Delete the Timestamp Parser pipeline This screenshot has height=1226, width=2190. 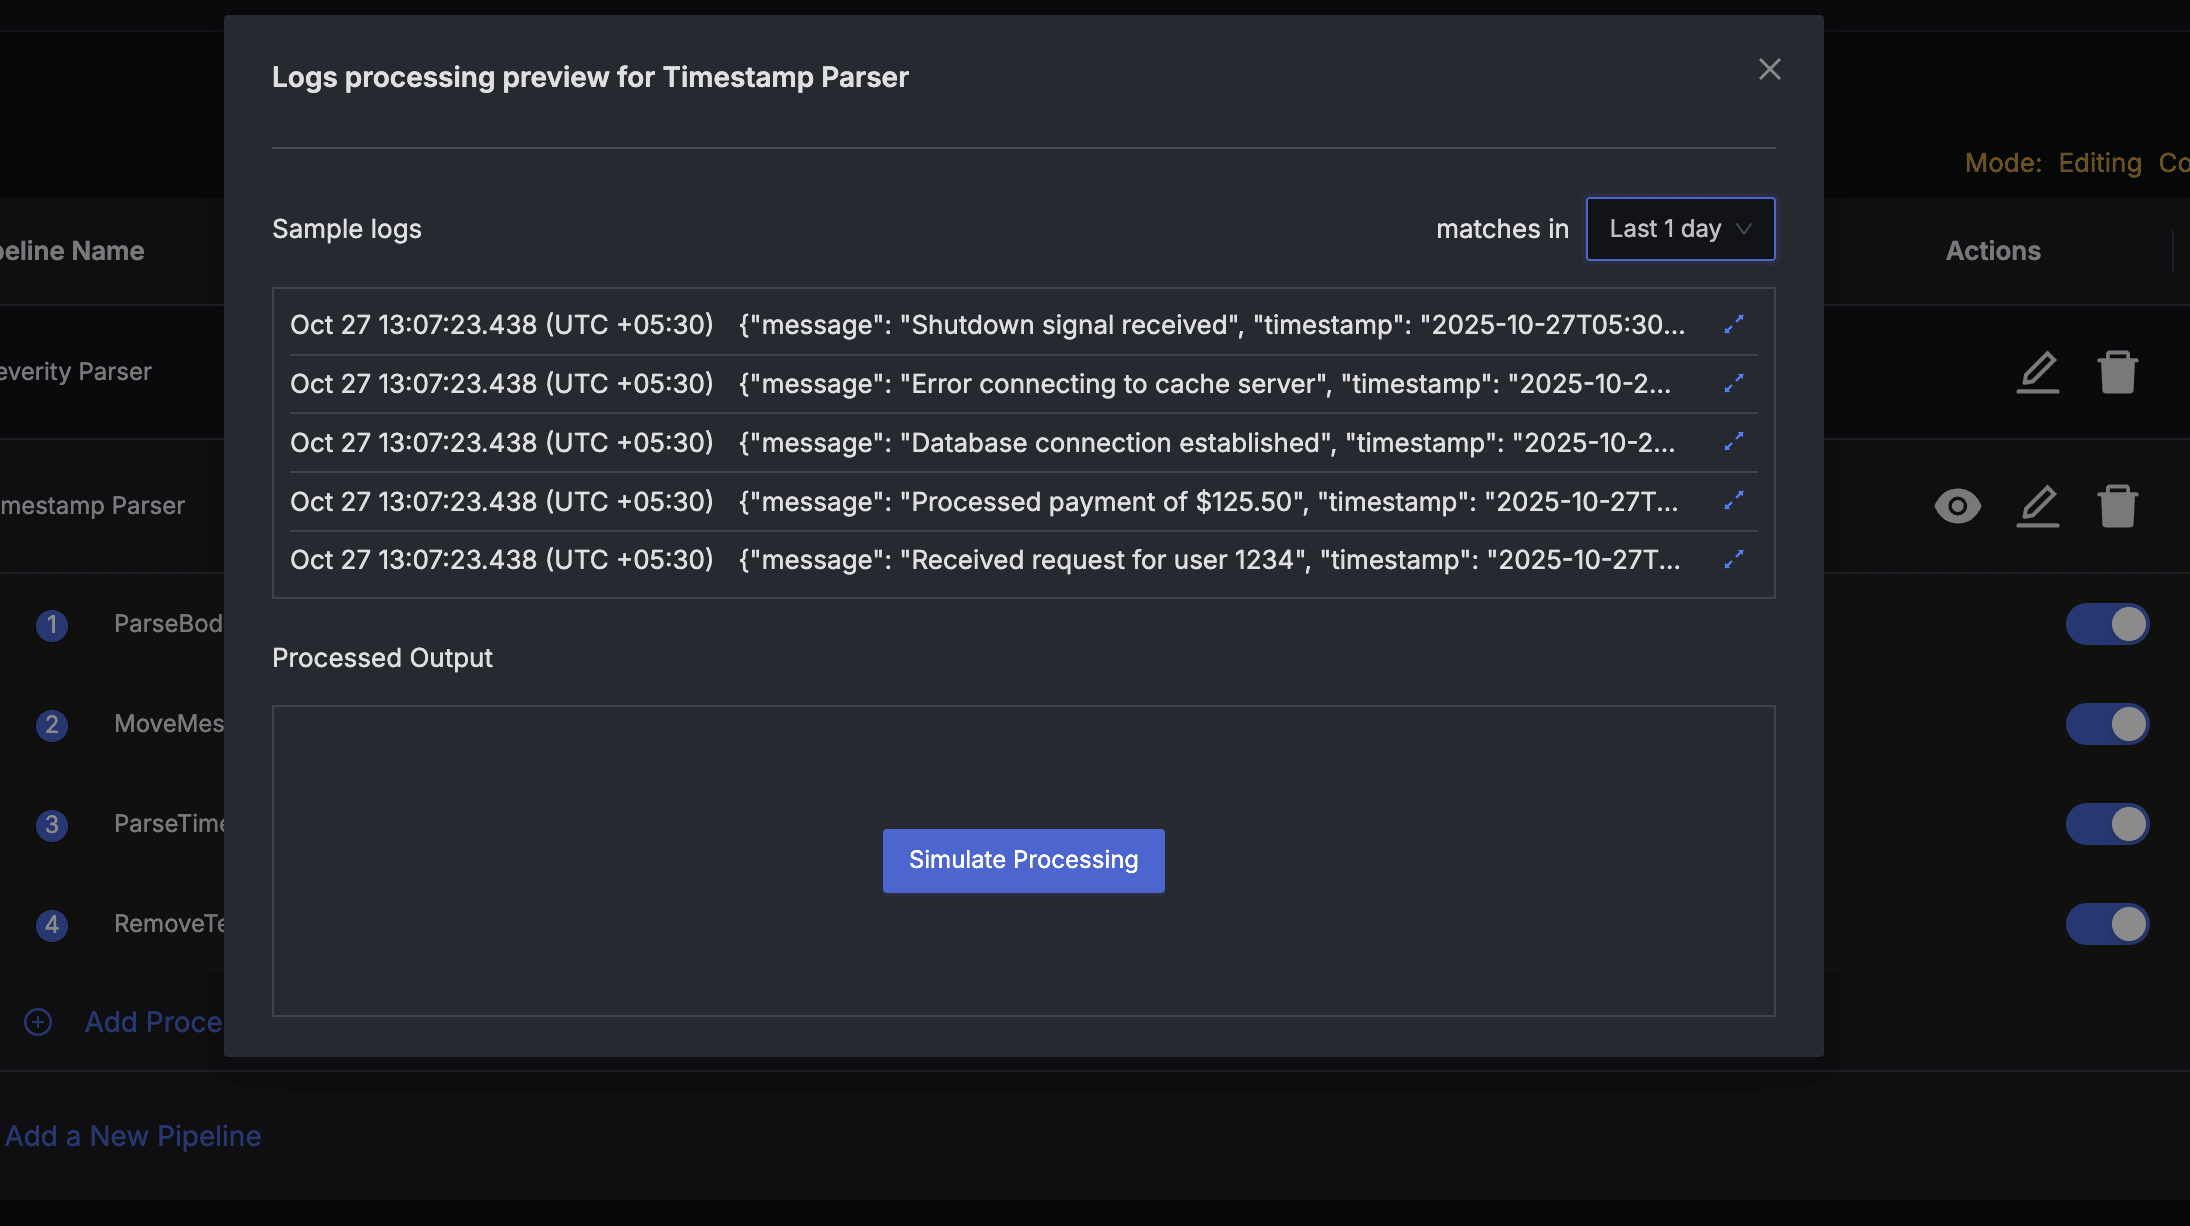tap(2119, 506)
